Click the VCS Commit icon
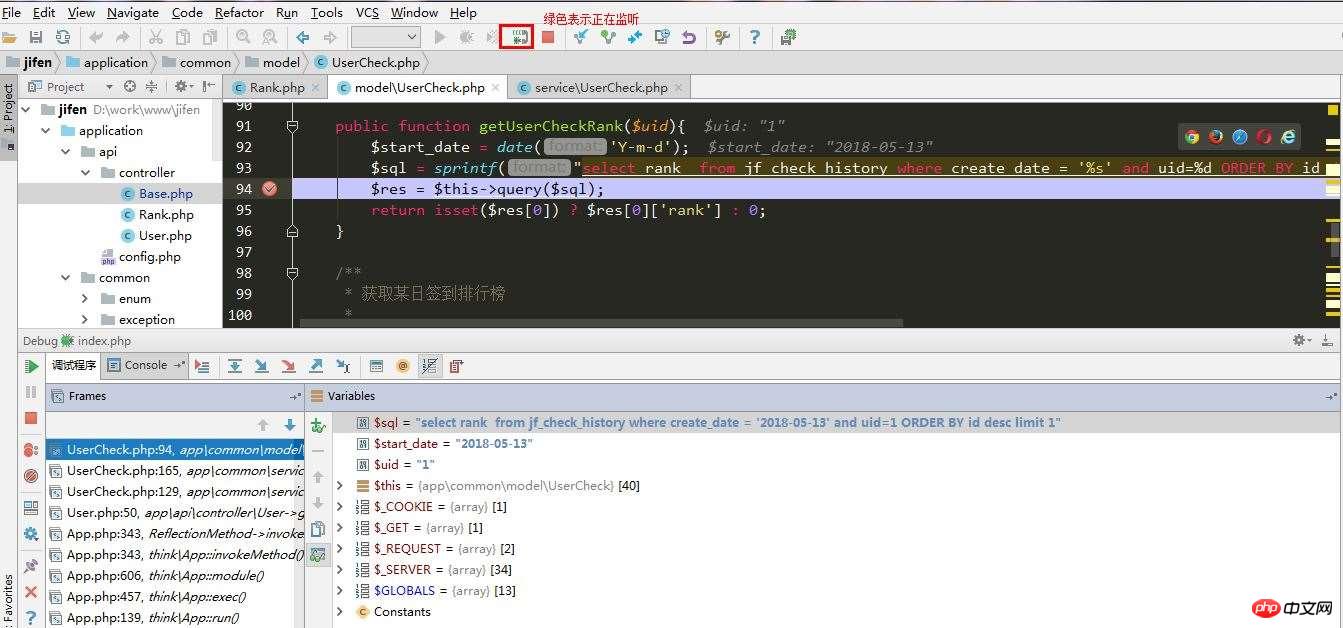Image resolution: width=1343 pixels, height=628 pixels. (608, 37)
